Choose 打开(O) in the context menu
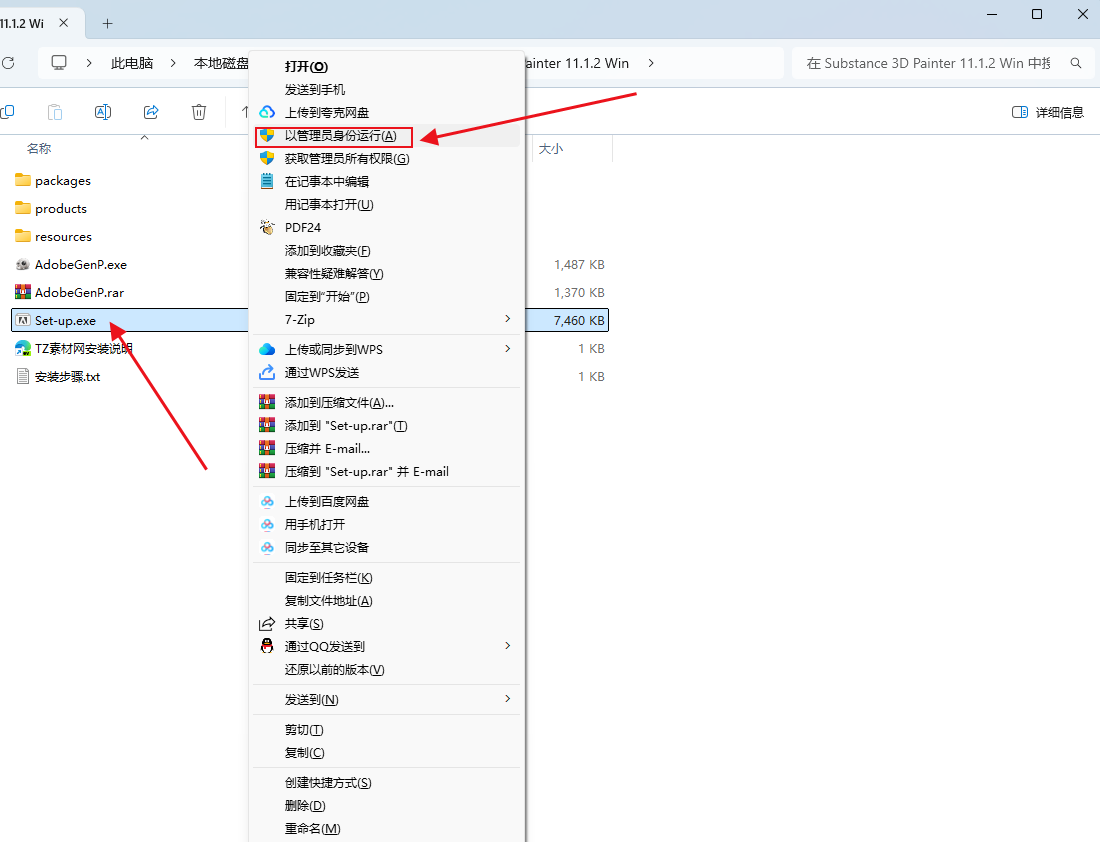 [387, 67]
